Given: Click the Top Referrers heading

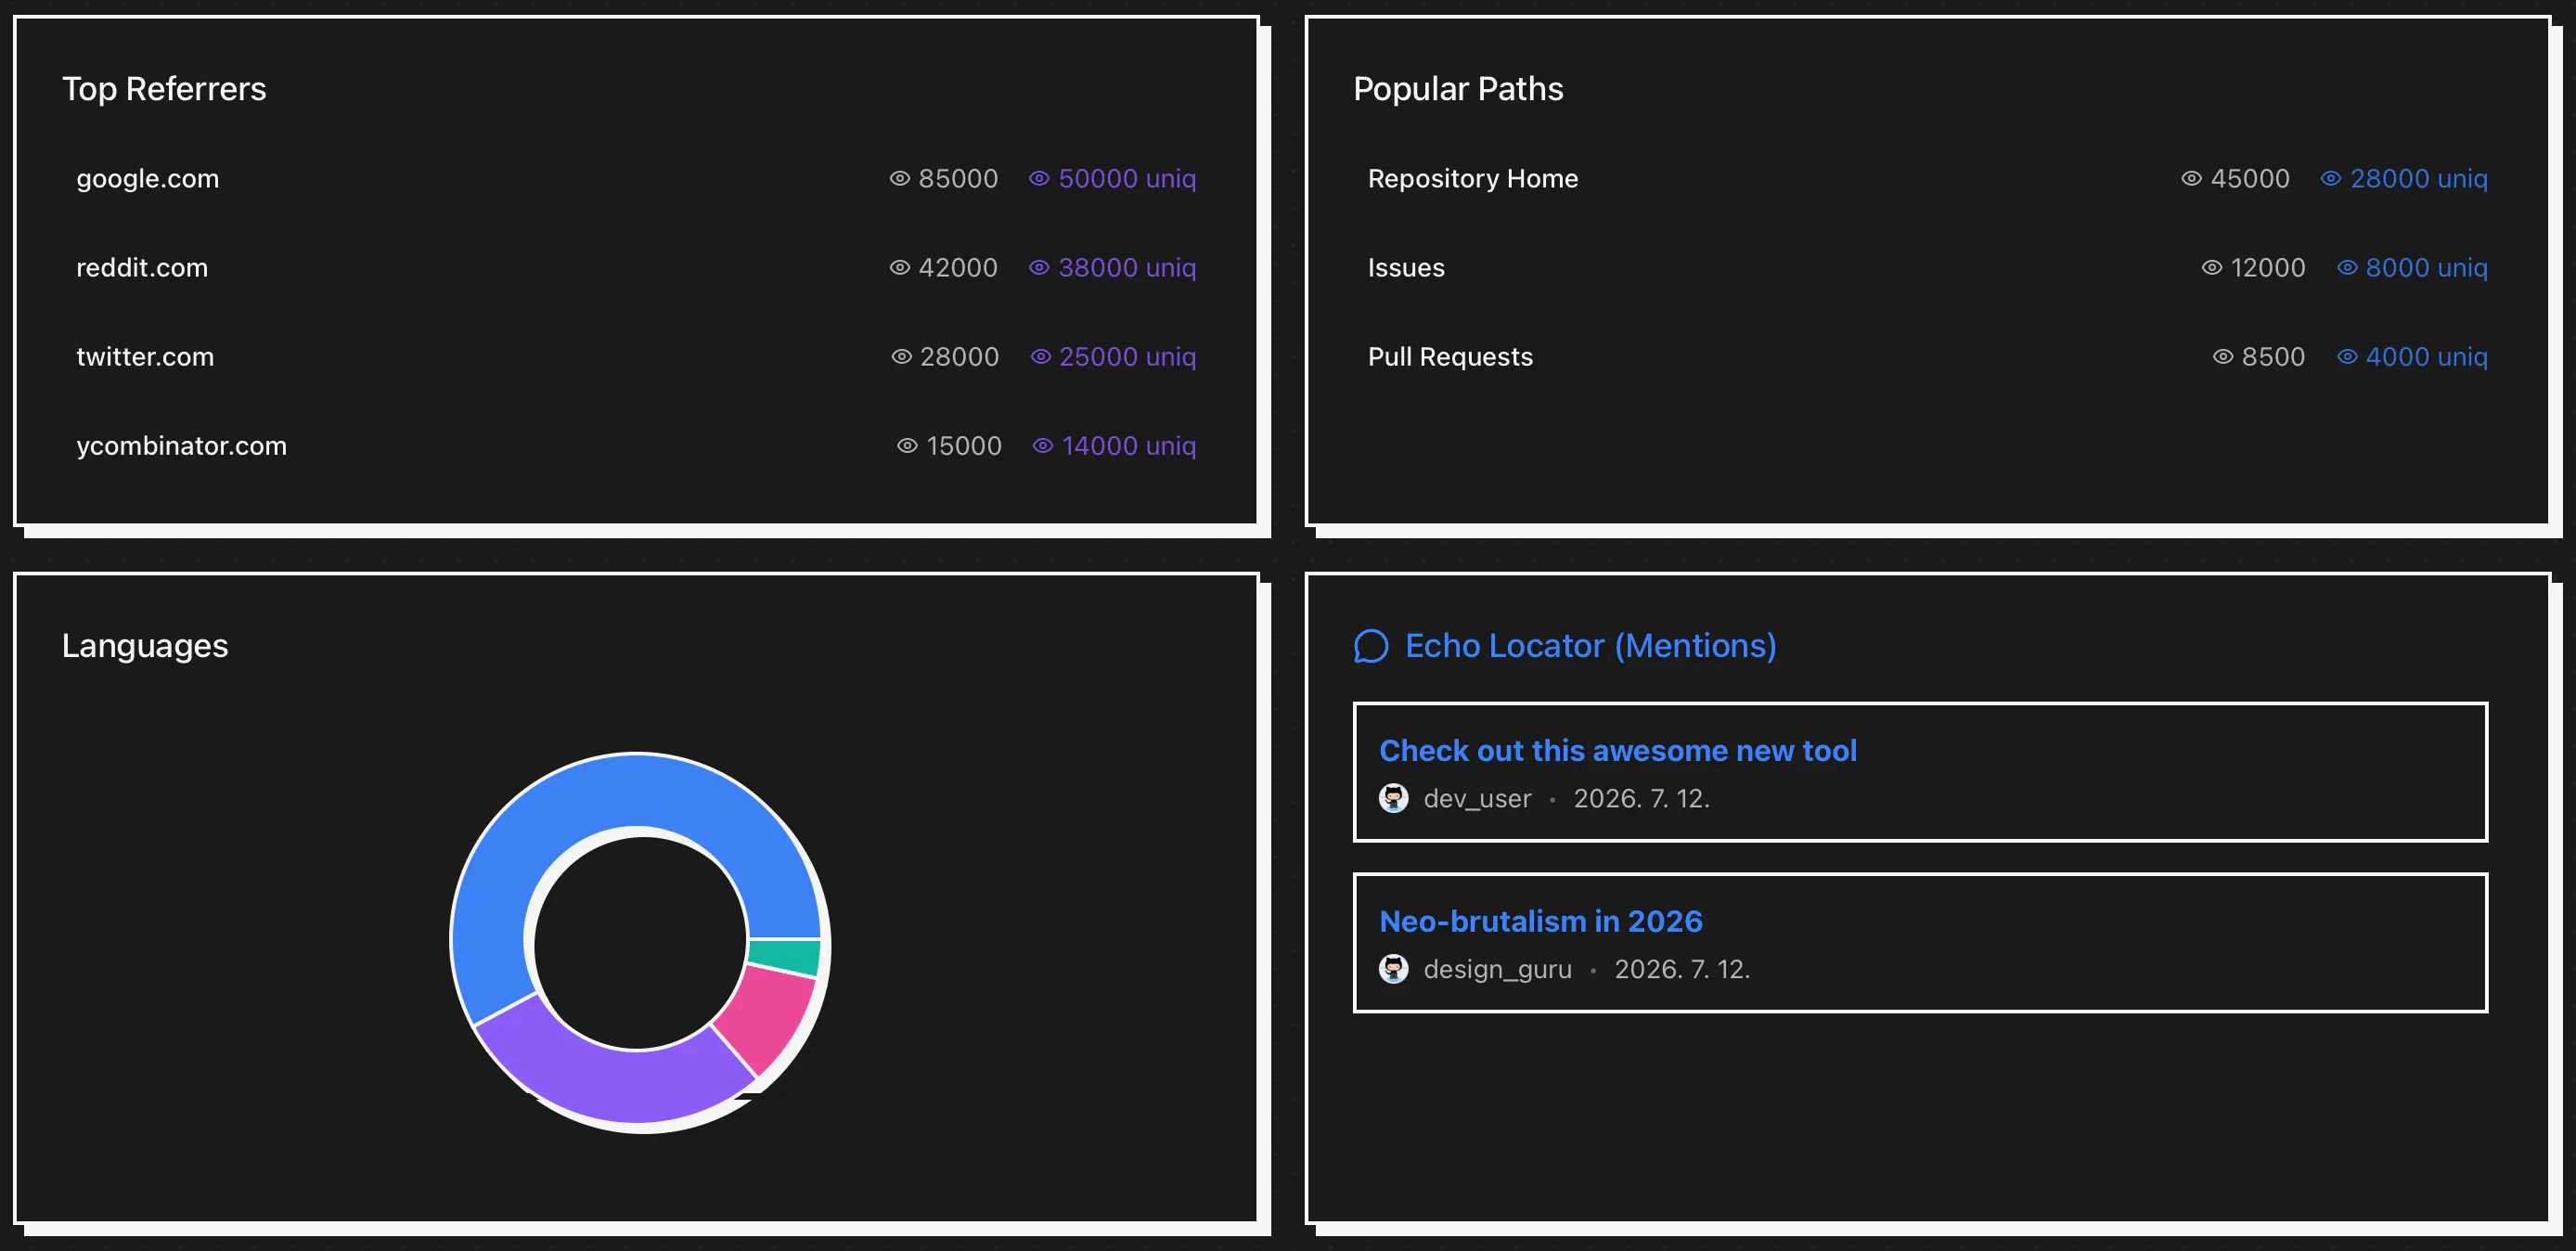Looking at the screenshot, I should 164,89.
